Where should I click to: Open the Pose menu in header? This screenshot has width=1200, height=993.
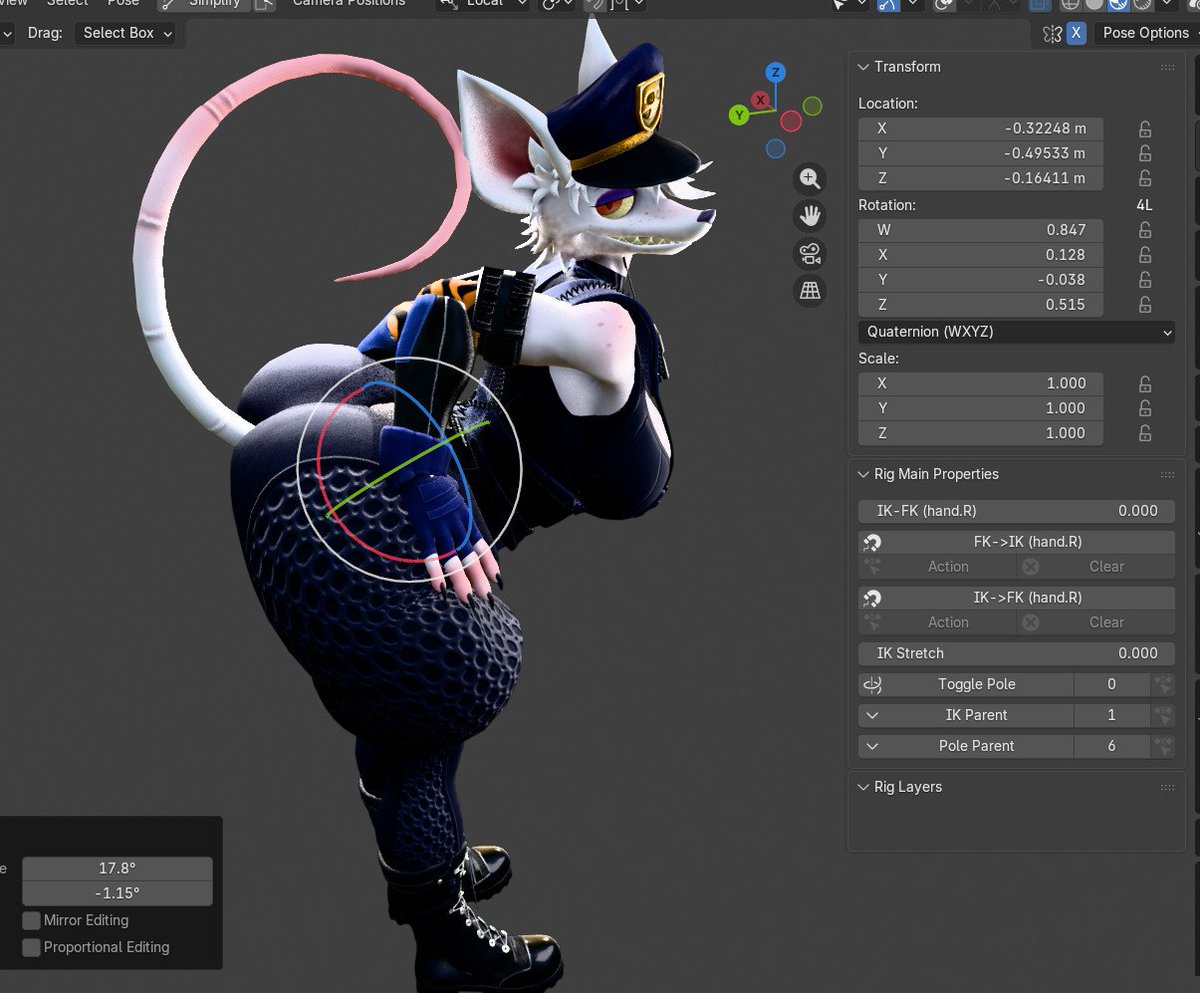click(124, 3)
